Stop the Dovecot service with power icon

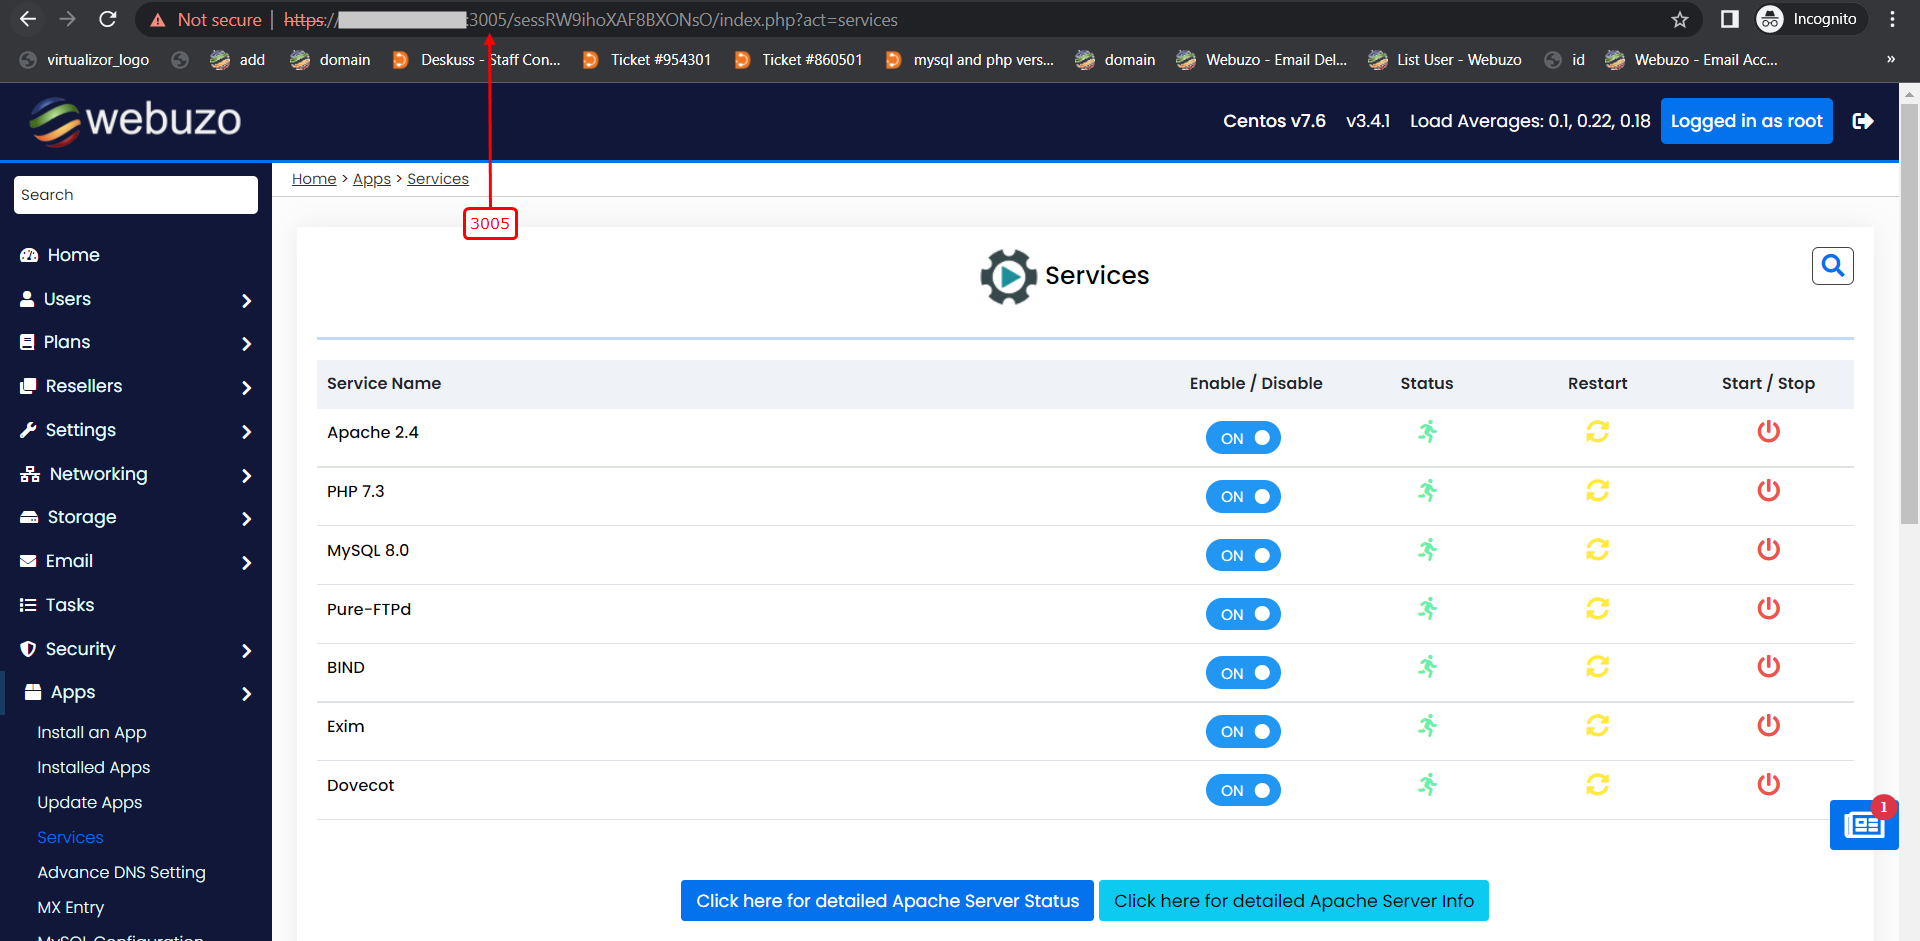tap(1768, 785)
